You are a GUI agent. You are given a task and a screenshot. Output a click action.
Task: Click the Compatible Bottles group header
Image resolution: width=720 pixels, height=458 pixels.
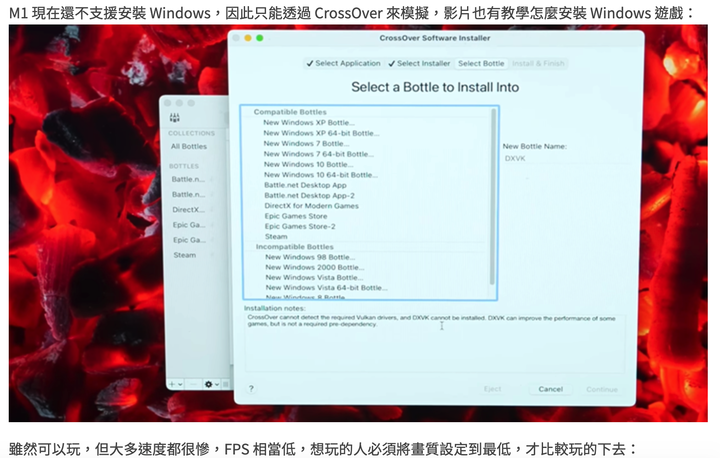tap(290, 112)
